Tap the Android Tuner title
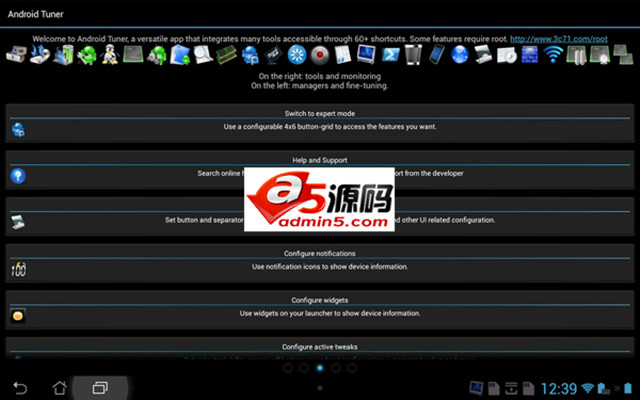 pos(36,14)
